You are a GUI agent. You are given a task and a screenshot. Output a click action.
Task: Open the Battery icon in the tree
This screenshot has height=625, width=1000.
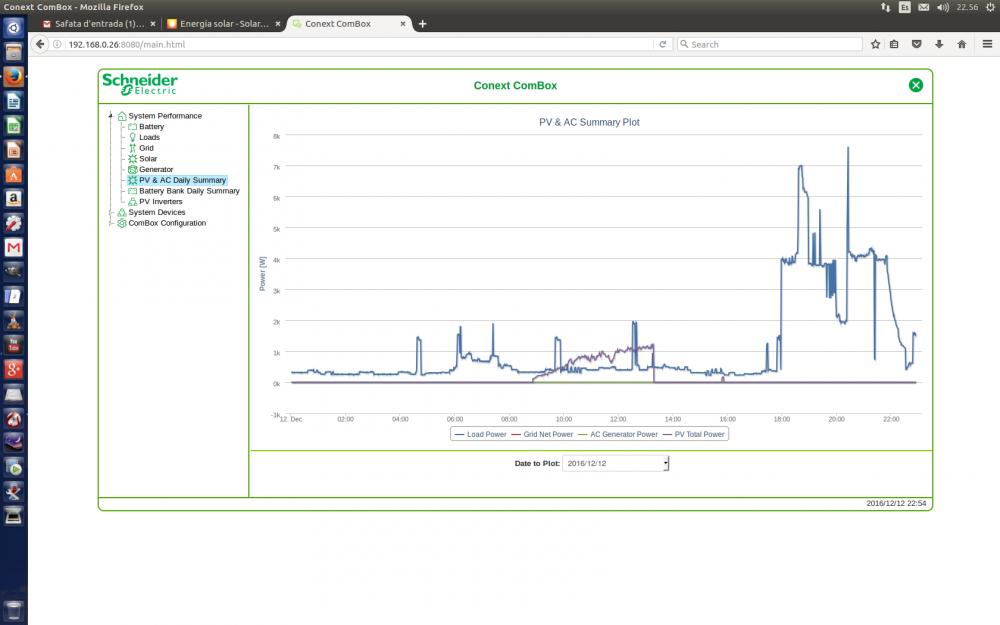tap(133, 126)
